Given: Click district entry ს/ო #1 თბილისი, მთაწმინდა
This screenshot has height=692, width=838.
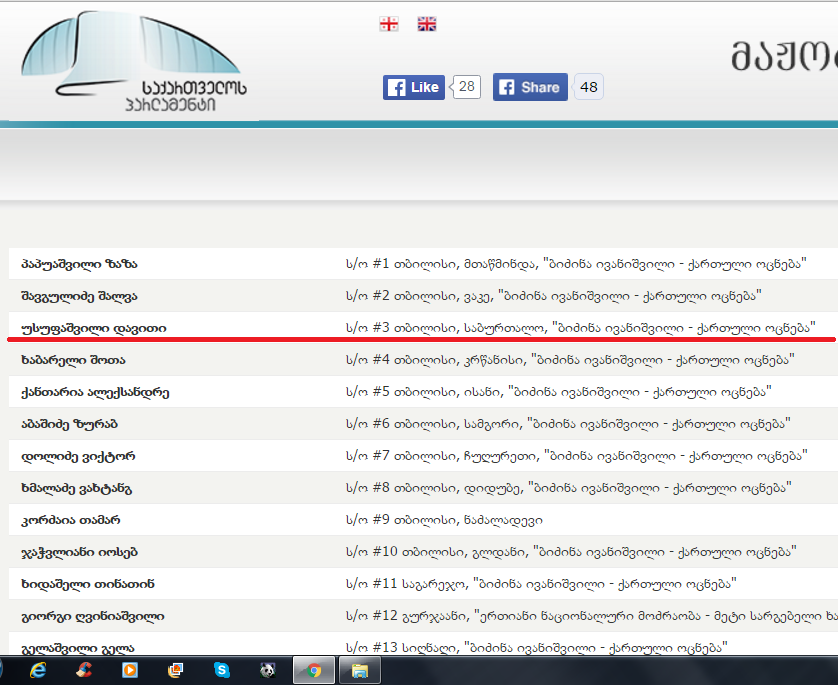Looking at the screenshot, I should [x=576, y=264].
